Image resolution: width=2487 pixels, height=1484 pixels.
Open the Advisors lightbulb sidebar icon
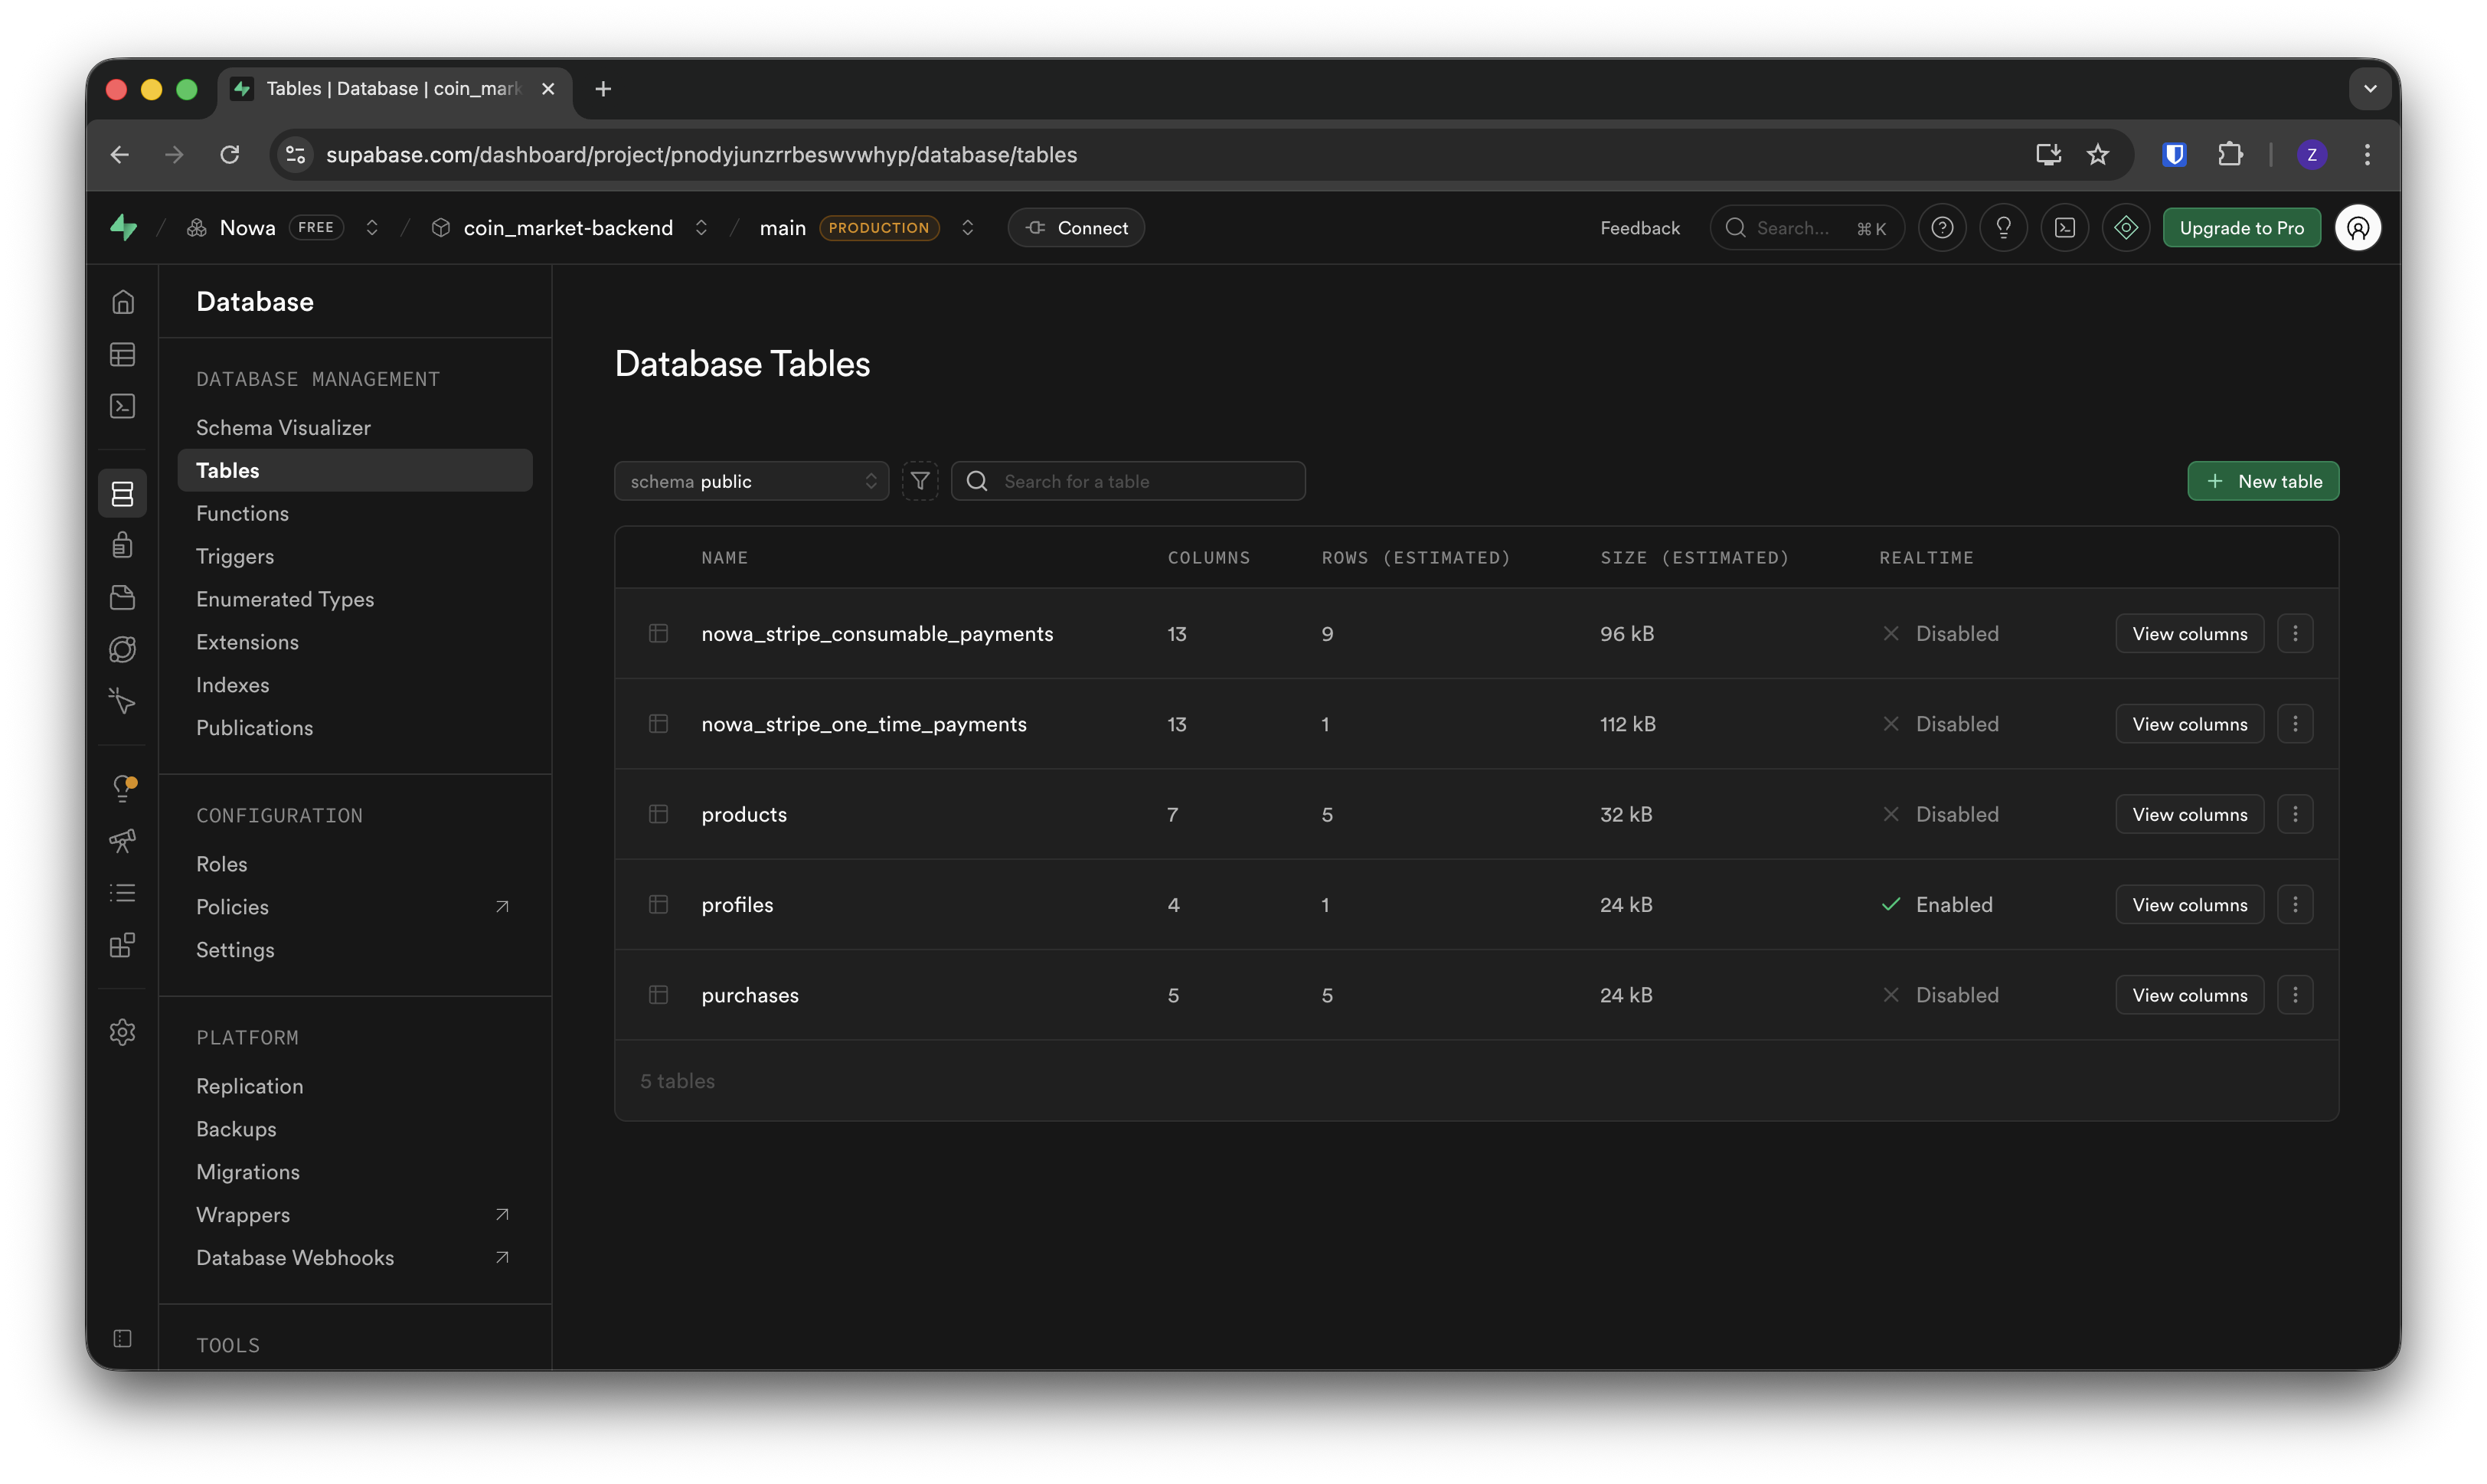pos(122,788)
